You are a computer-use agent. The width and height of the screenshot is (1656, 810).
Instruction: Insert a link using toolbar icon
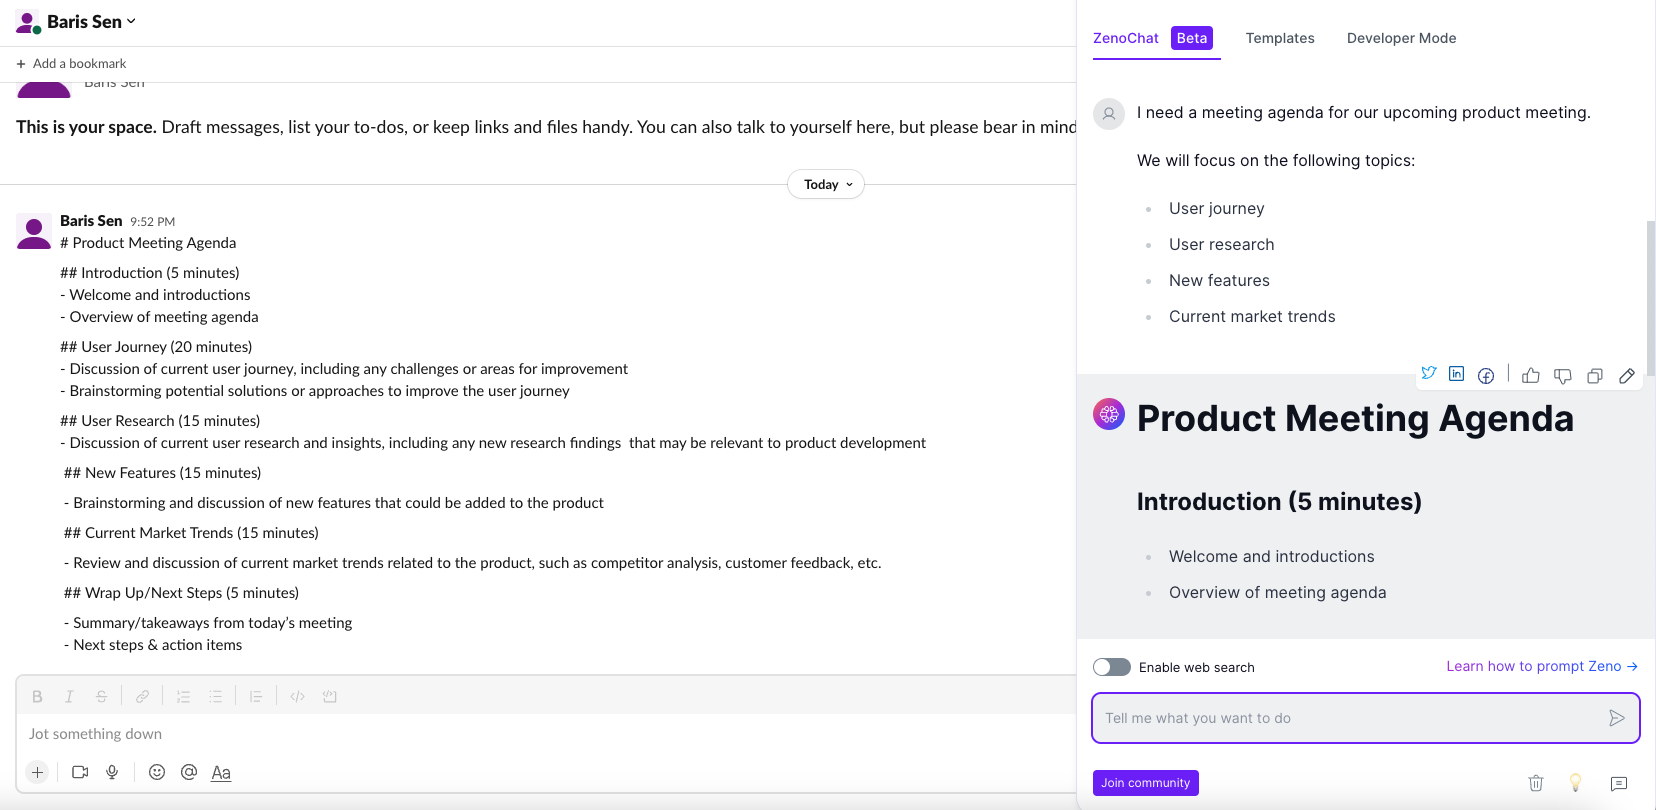click(x=143, y=697)
